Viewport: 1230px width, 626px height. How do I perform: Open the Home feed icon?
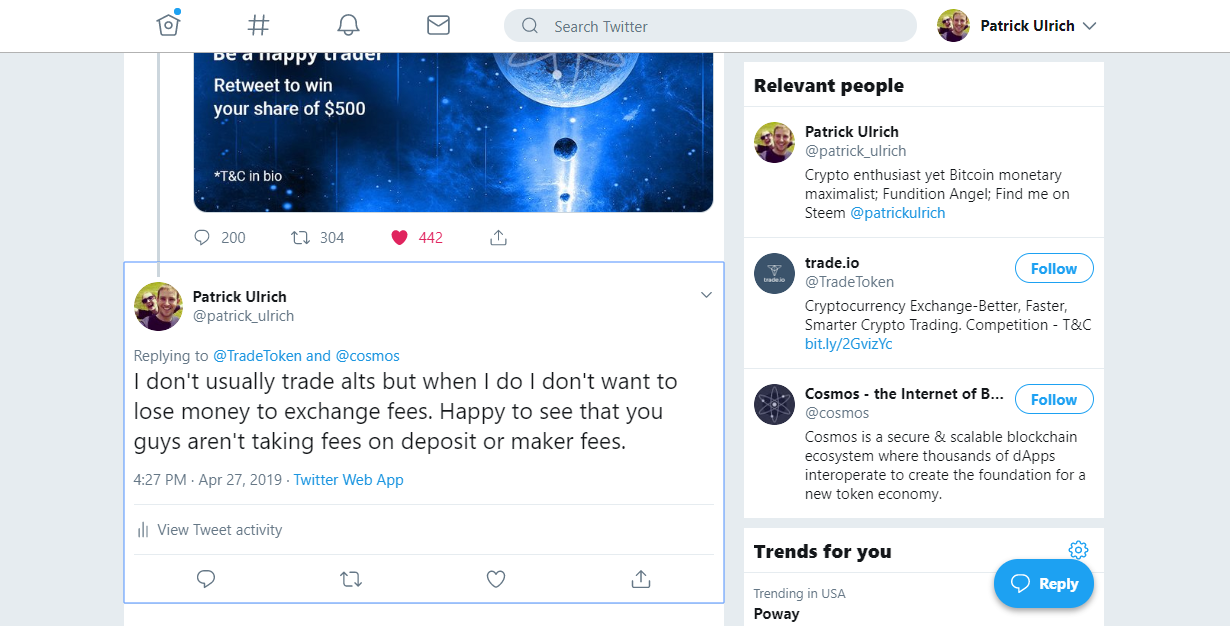(168, 25)
